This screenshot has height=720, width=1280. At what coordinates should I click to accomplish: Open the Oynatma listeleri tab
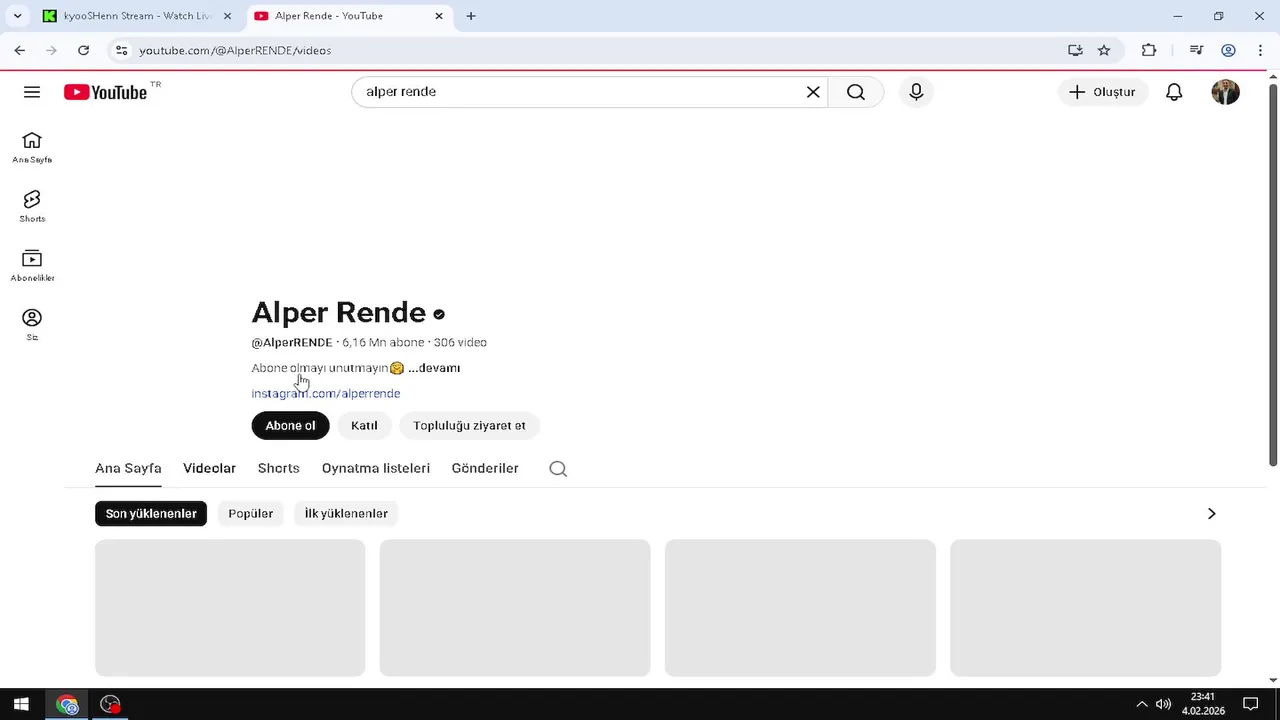(376, 468)
